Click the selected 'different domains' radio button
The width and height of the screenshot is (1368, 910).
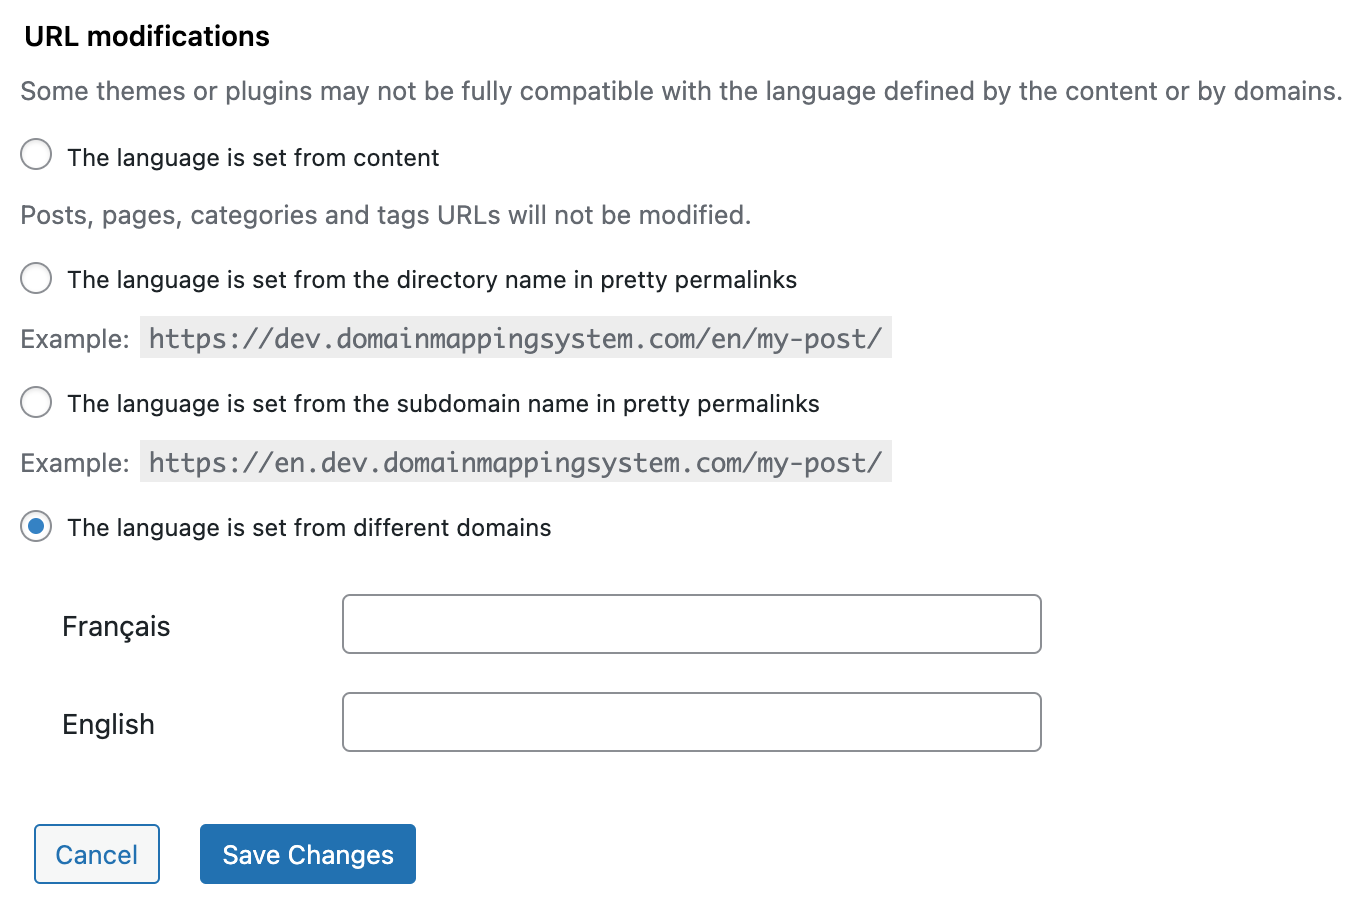click(36, 526)
